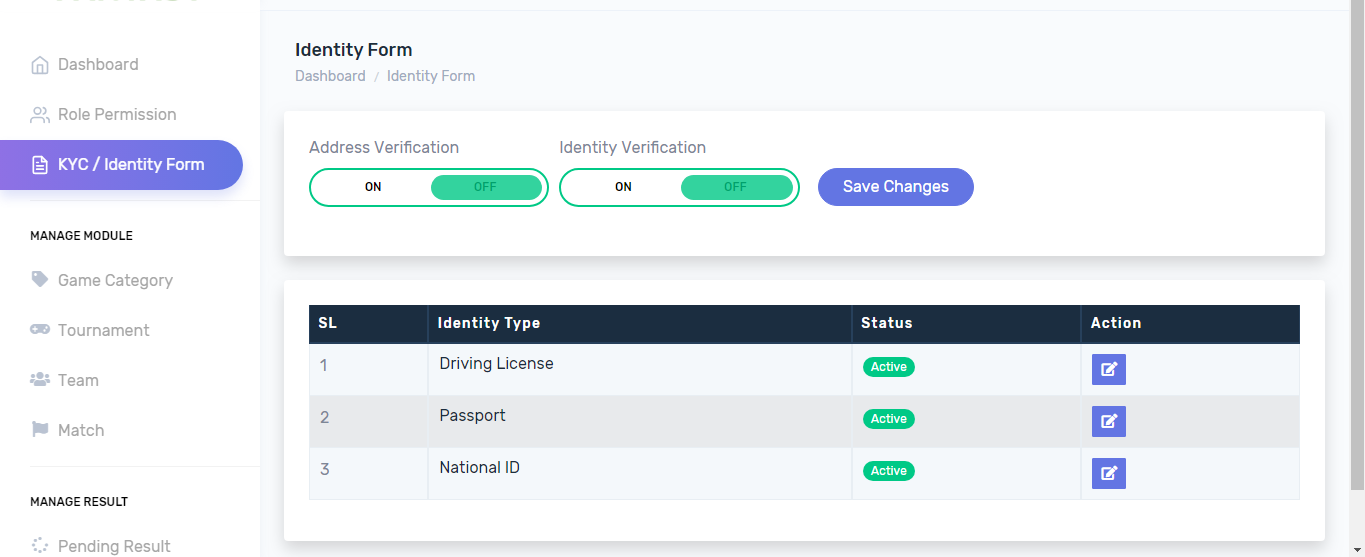Click the Identity Type column header
This screenshot has width=1365, height=557.
point(489,323)
